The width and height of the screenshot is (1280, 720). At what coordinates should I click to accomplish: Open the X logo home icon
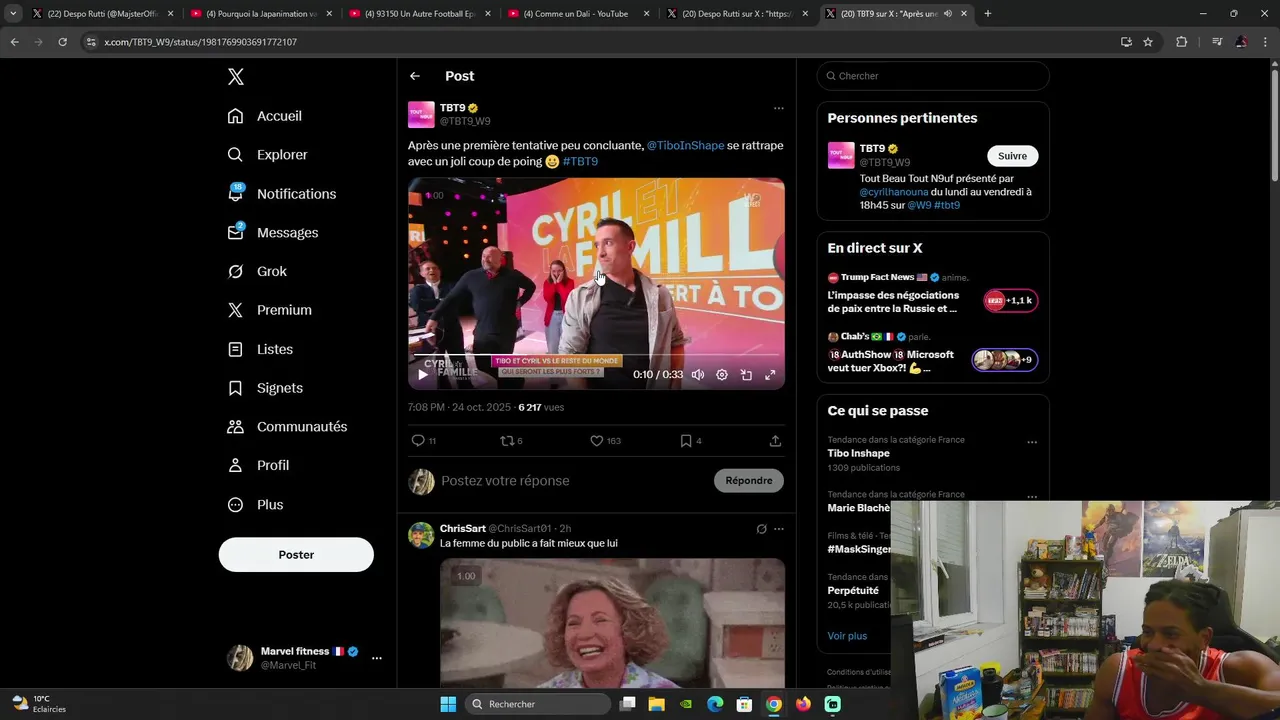(x=235, y=77)
